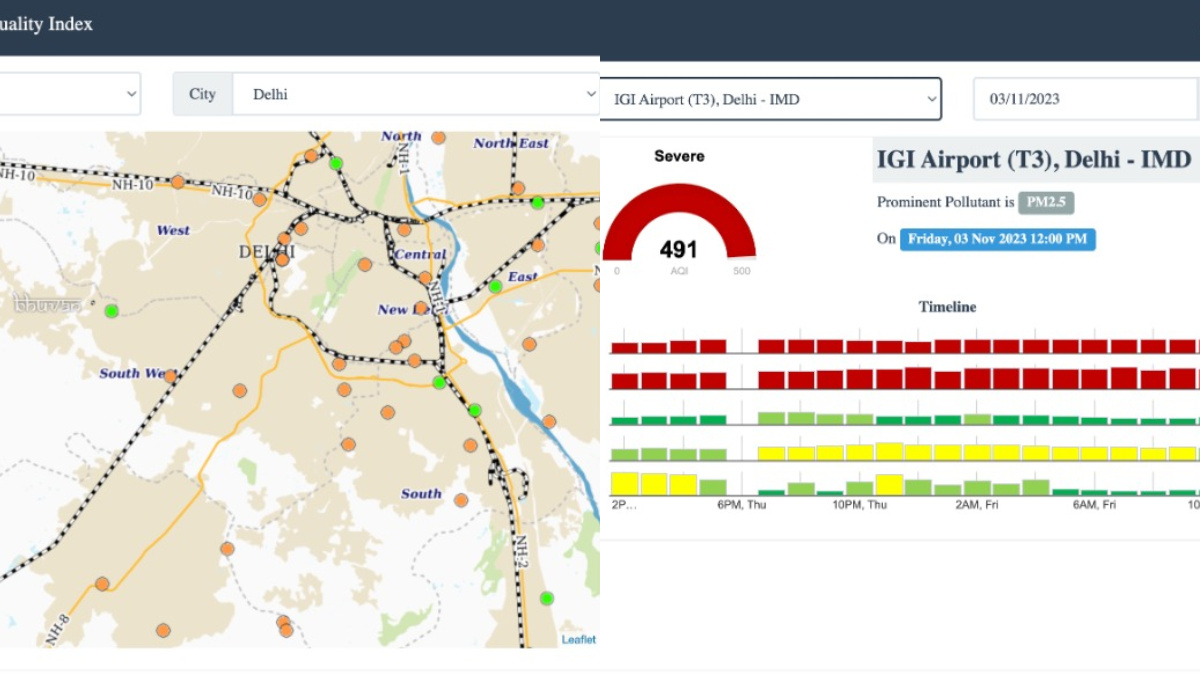Select the green marker just above Leaflet
This screenshot has height=675, width=1200.
tap(546, 598)
